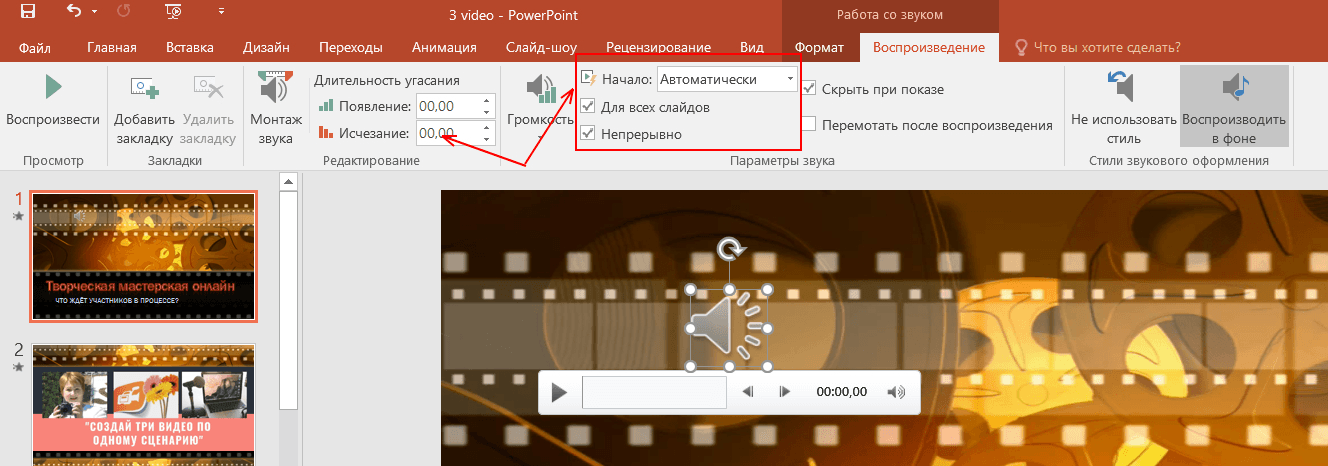This screenshot has height=466, width=1328.
Task: Open the Файл menu
Action: point(35,47)
